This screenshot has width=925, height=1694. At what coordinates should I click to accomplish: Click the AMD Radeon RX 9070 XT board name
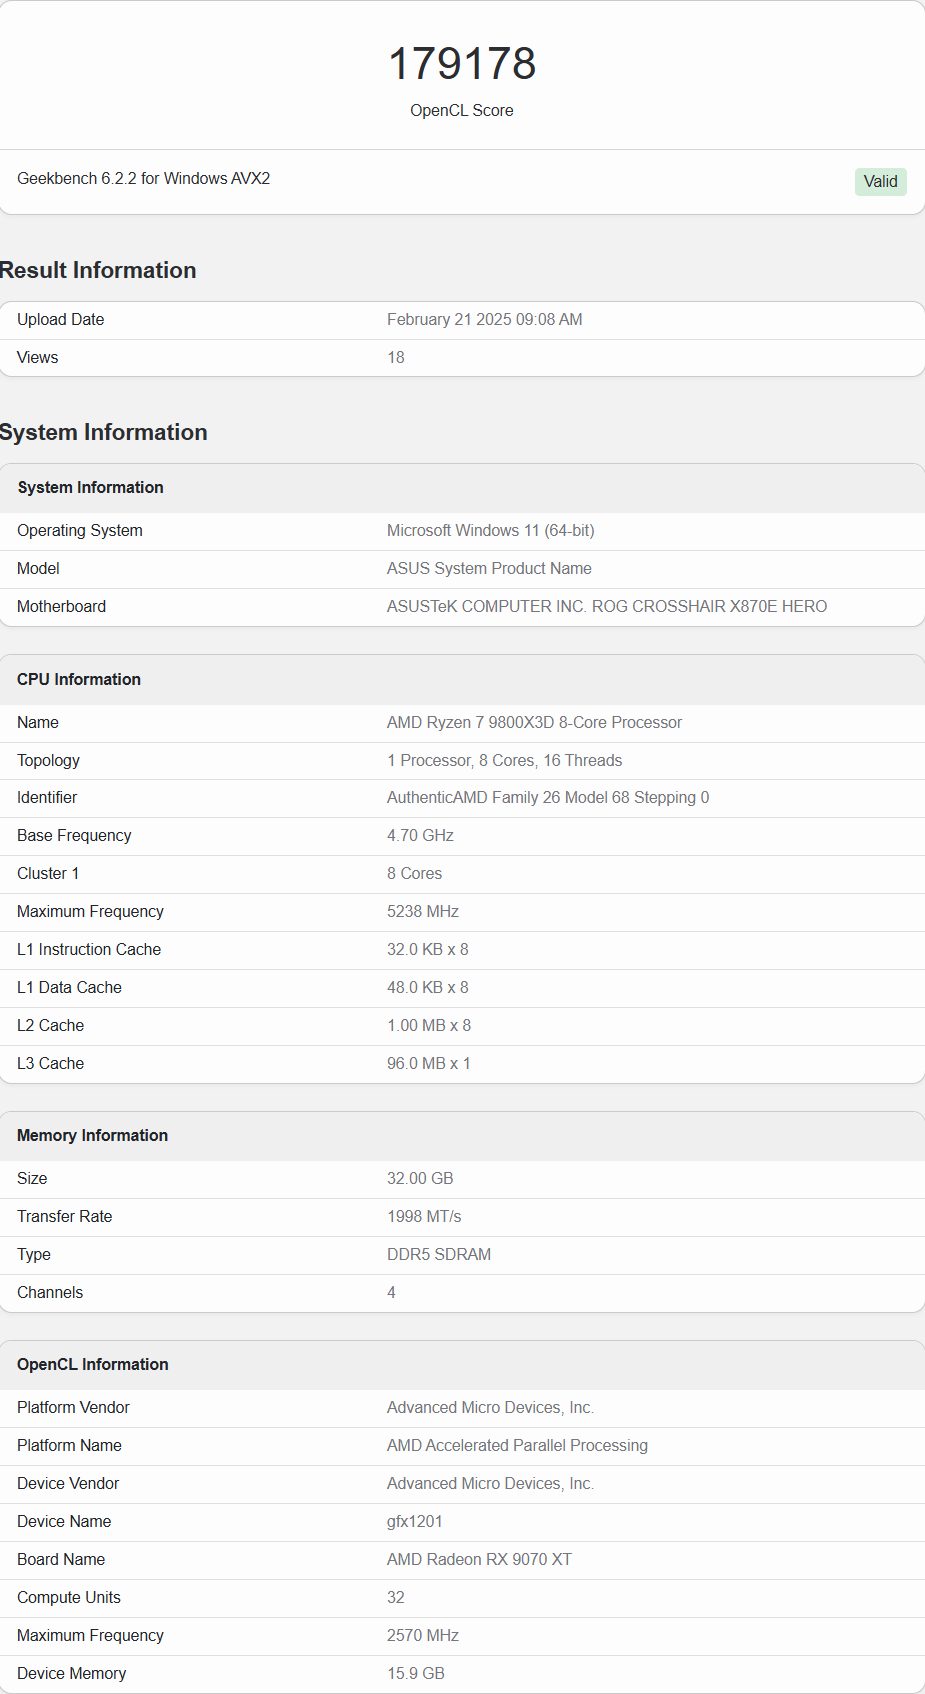click(x=479, y=1560)
